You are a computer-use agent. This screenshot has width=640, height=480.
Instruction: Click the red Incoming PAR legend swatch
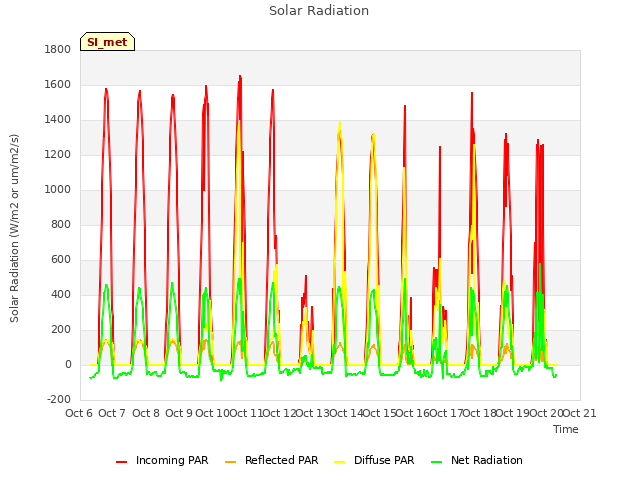click(x=122, y=462)
